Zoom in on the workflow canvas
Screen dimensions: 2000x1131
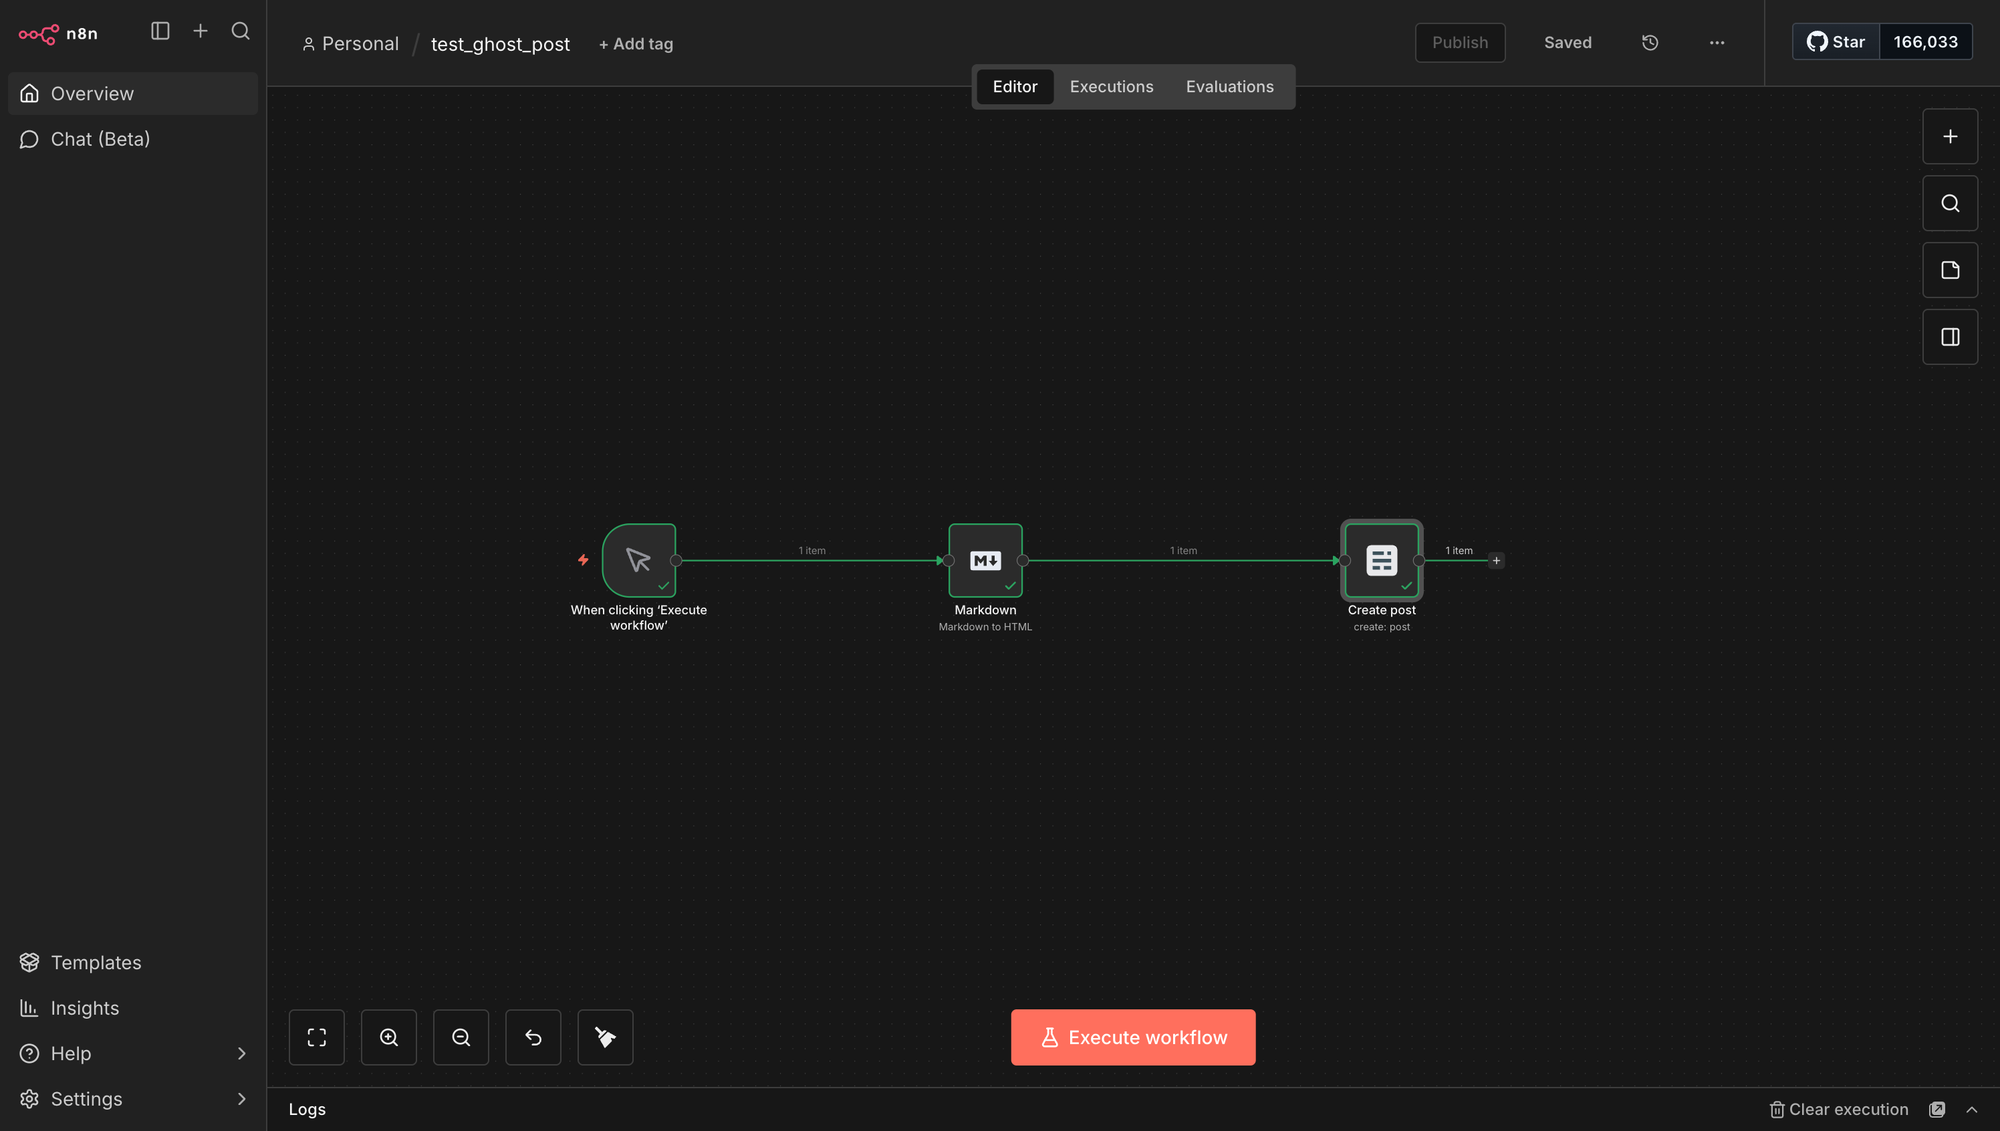(389, 1037)
